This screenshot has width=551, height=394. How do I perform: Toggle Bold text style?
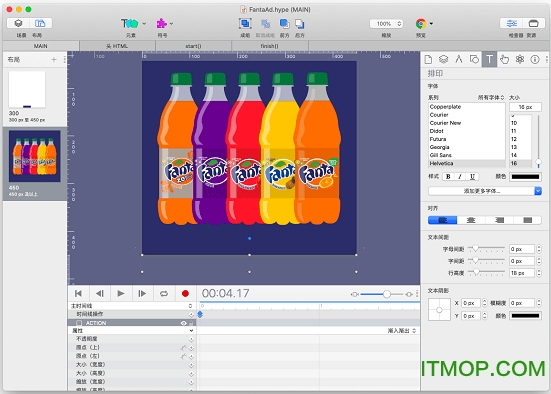[x=448, y=176]
